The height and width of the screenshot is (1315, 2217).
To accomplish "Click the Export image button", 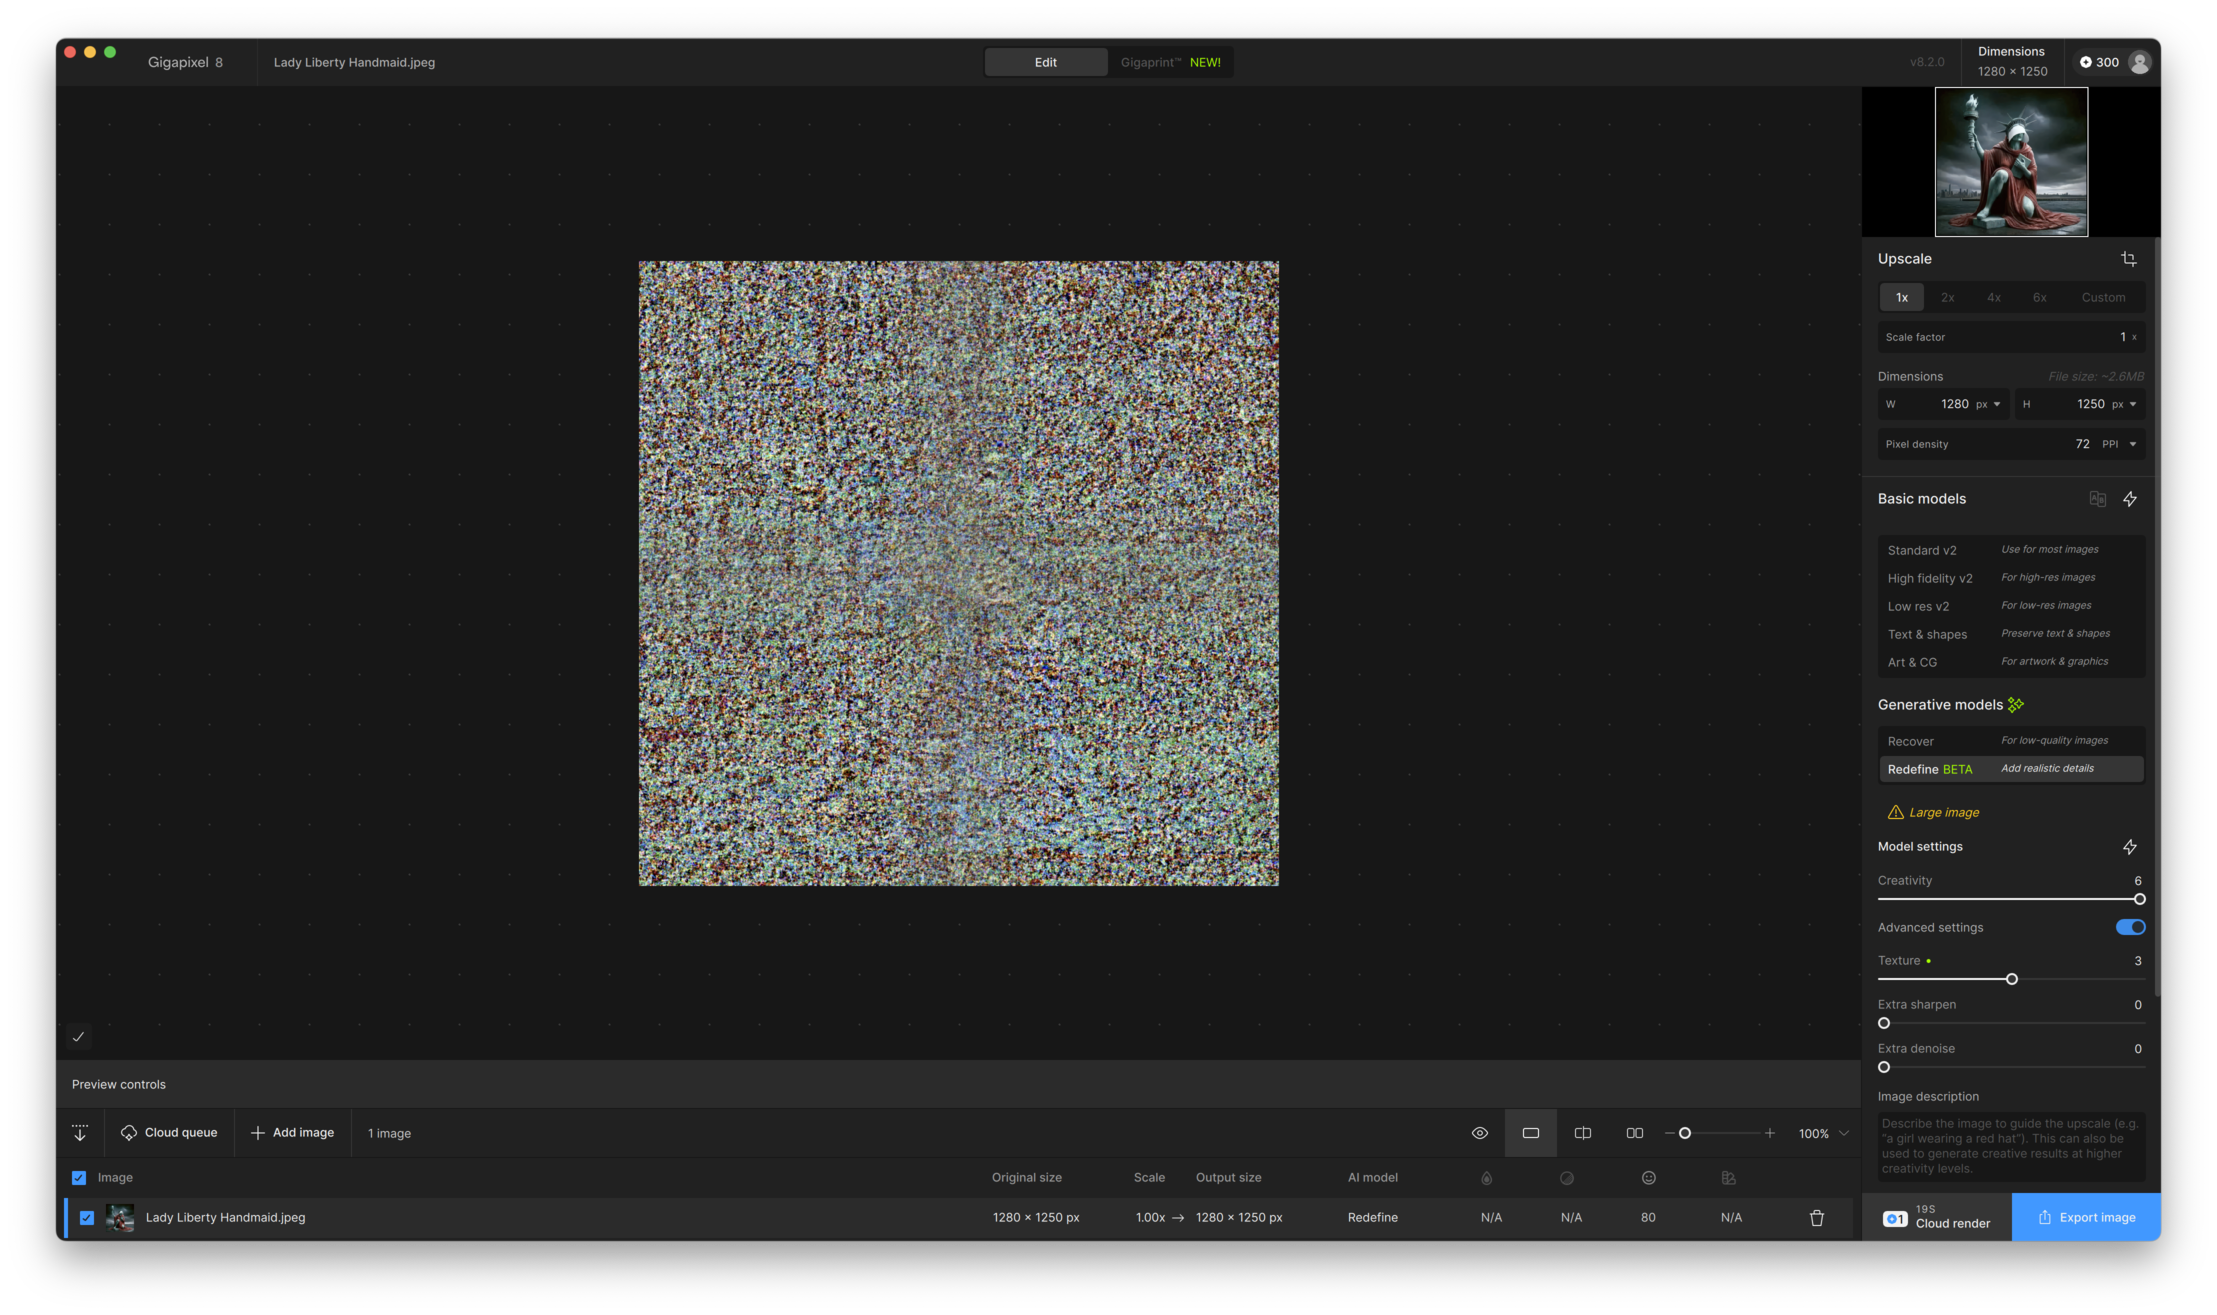I will 2086,1217.
